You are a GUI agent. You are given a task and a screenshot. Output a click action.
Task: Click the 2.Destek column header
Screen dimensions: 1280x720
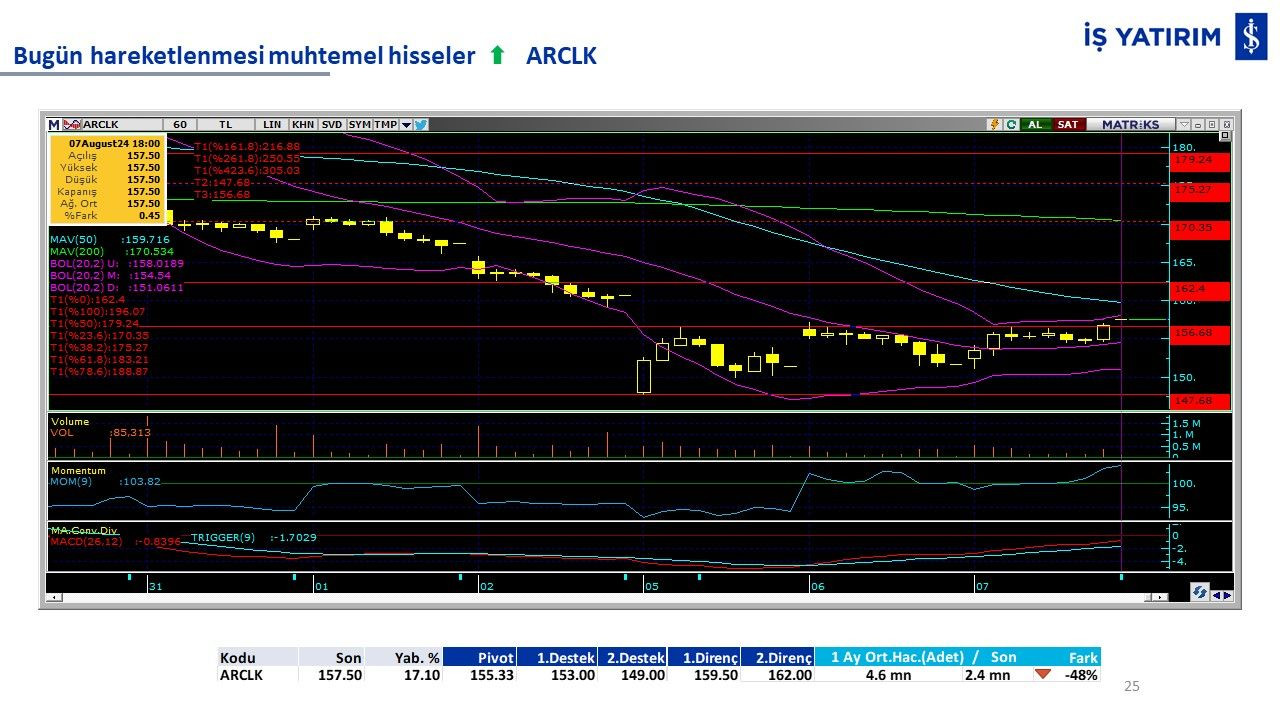coord(632,657)
